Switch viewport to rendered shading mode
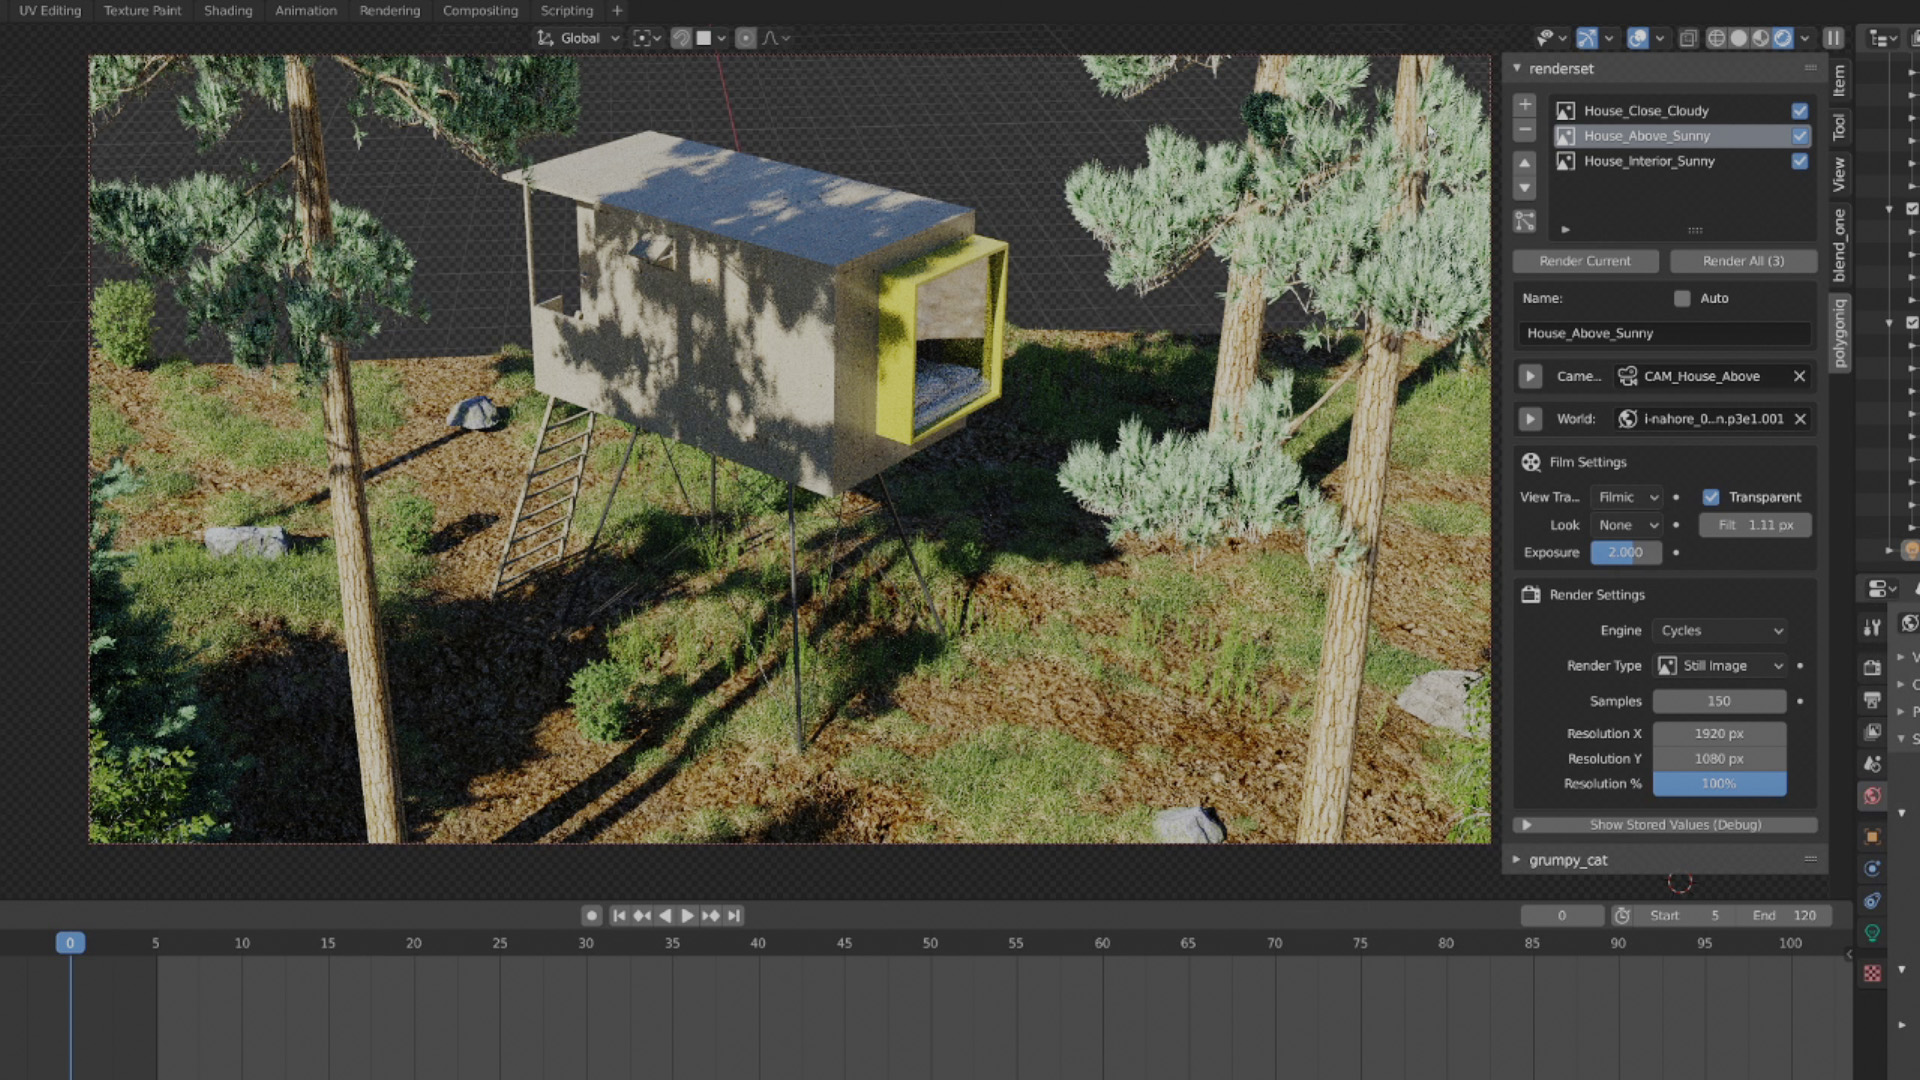 (1785, 38)
